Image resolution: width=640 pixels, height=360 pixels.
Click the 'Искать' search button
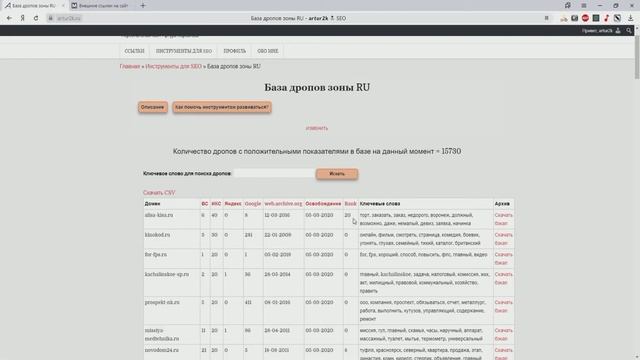click(x=337, y=174)
